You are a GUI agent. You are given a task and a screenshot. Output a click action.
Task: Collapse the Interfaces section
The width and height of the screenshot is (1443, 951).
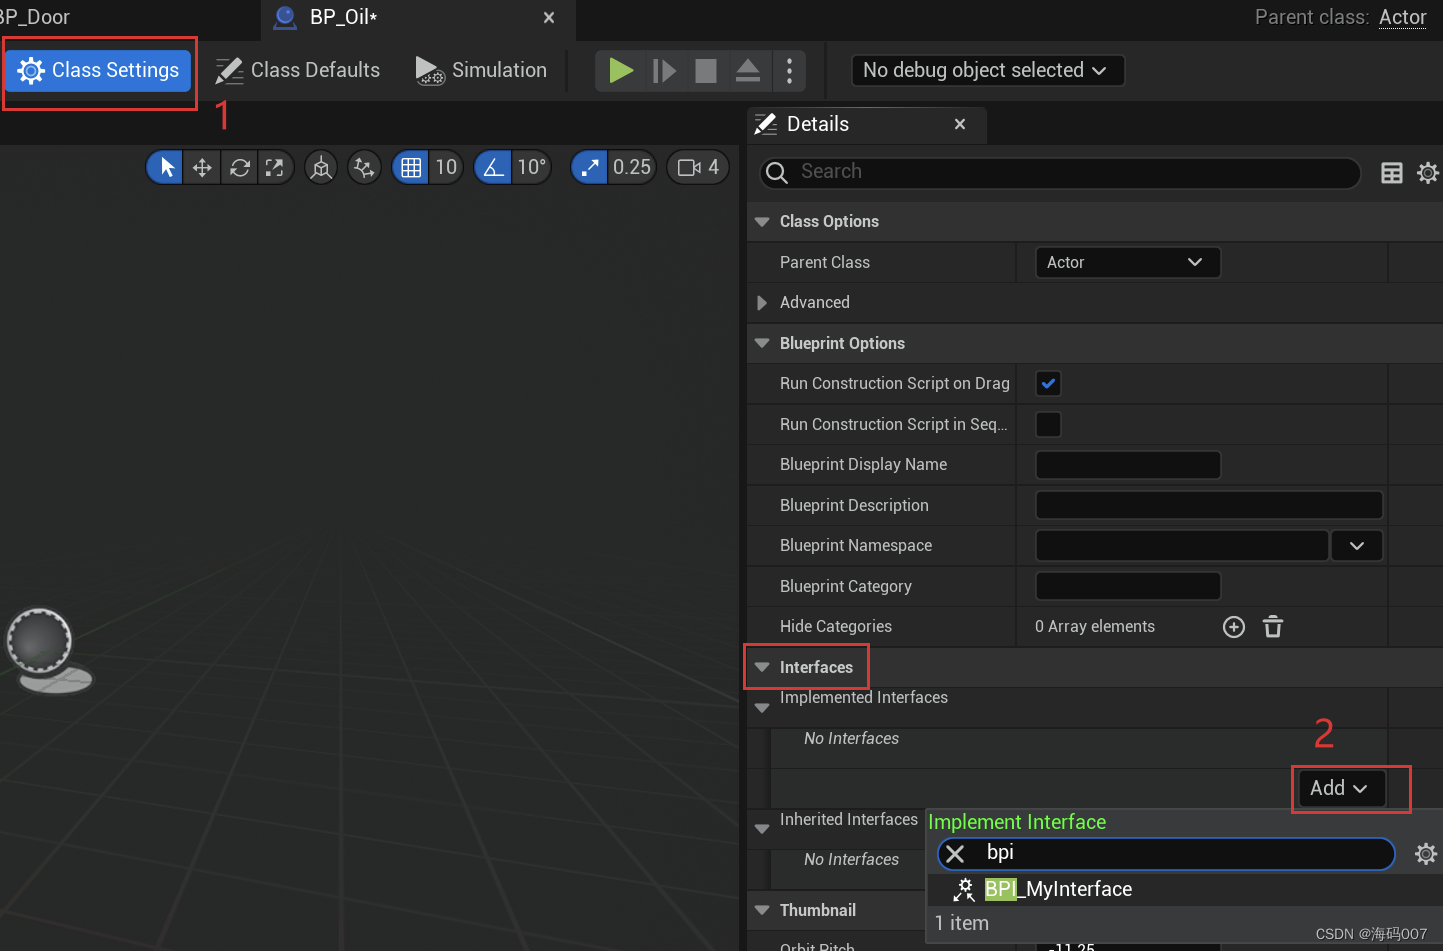click(762, 667)
